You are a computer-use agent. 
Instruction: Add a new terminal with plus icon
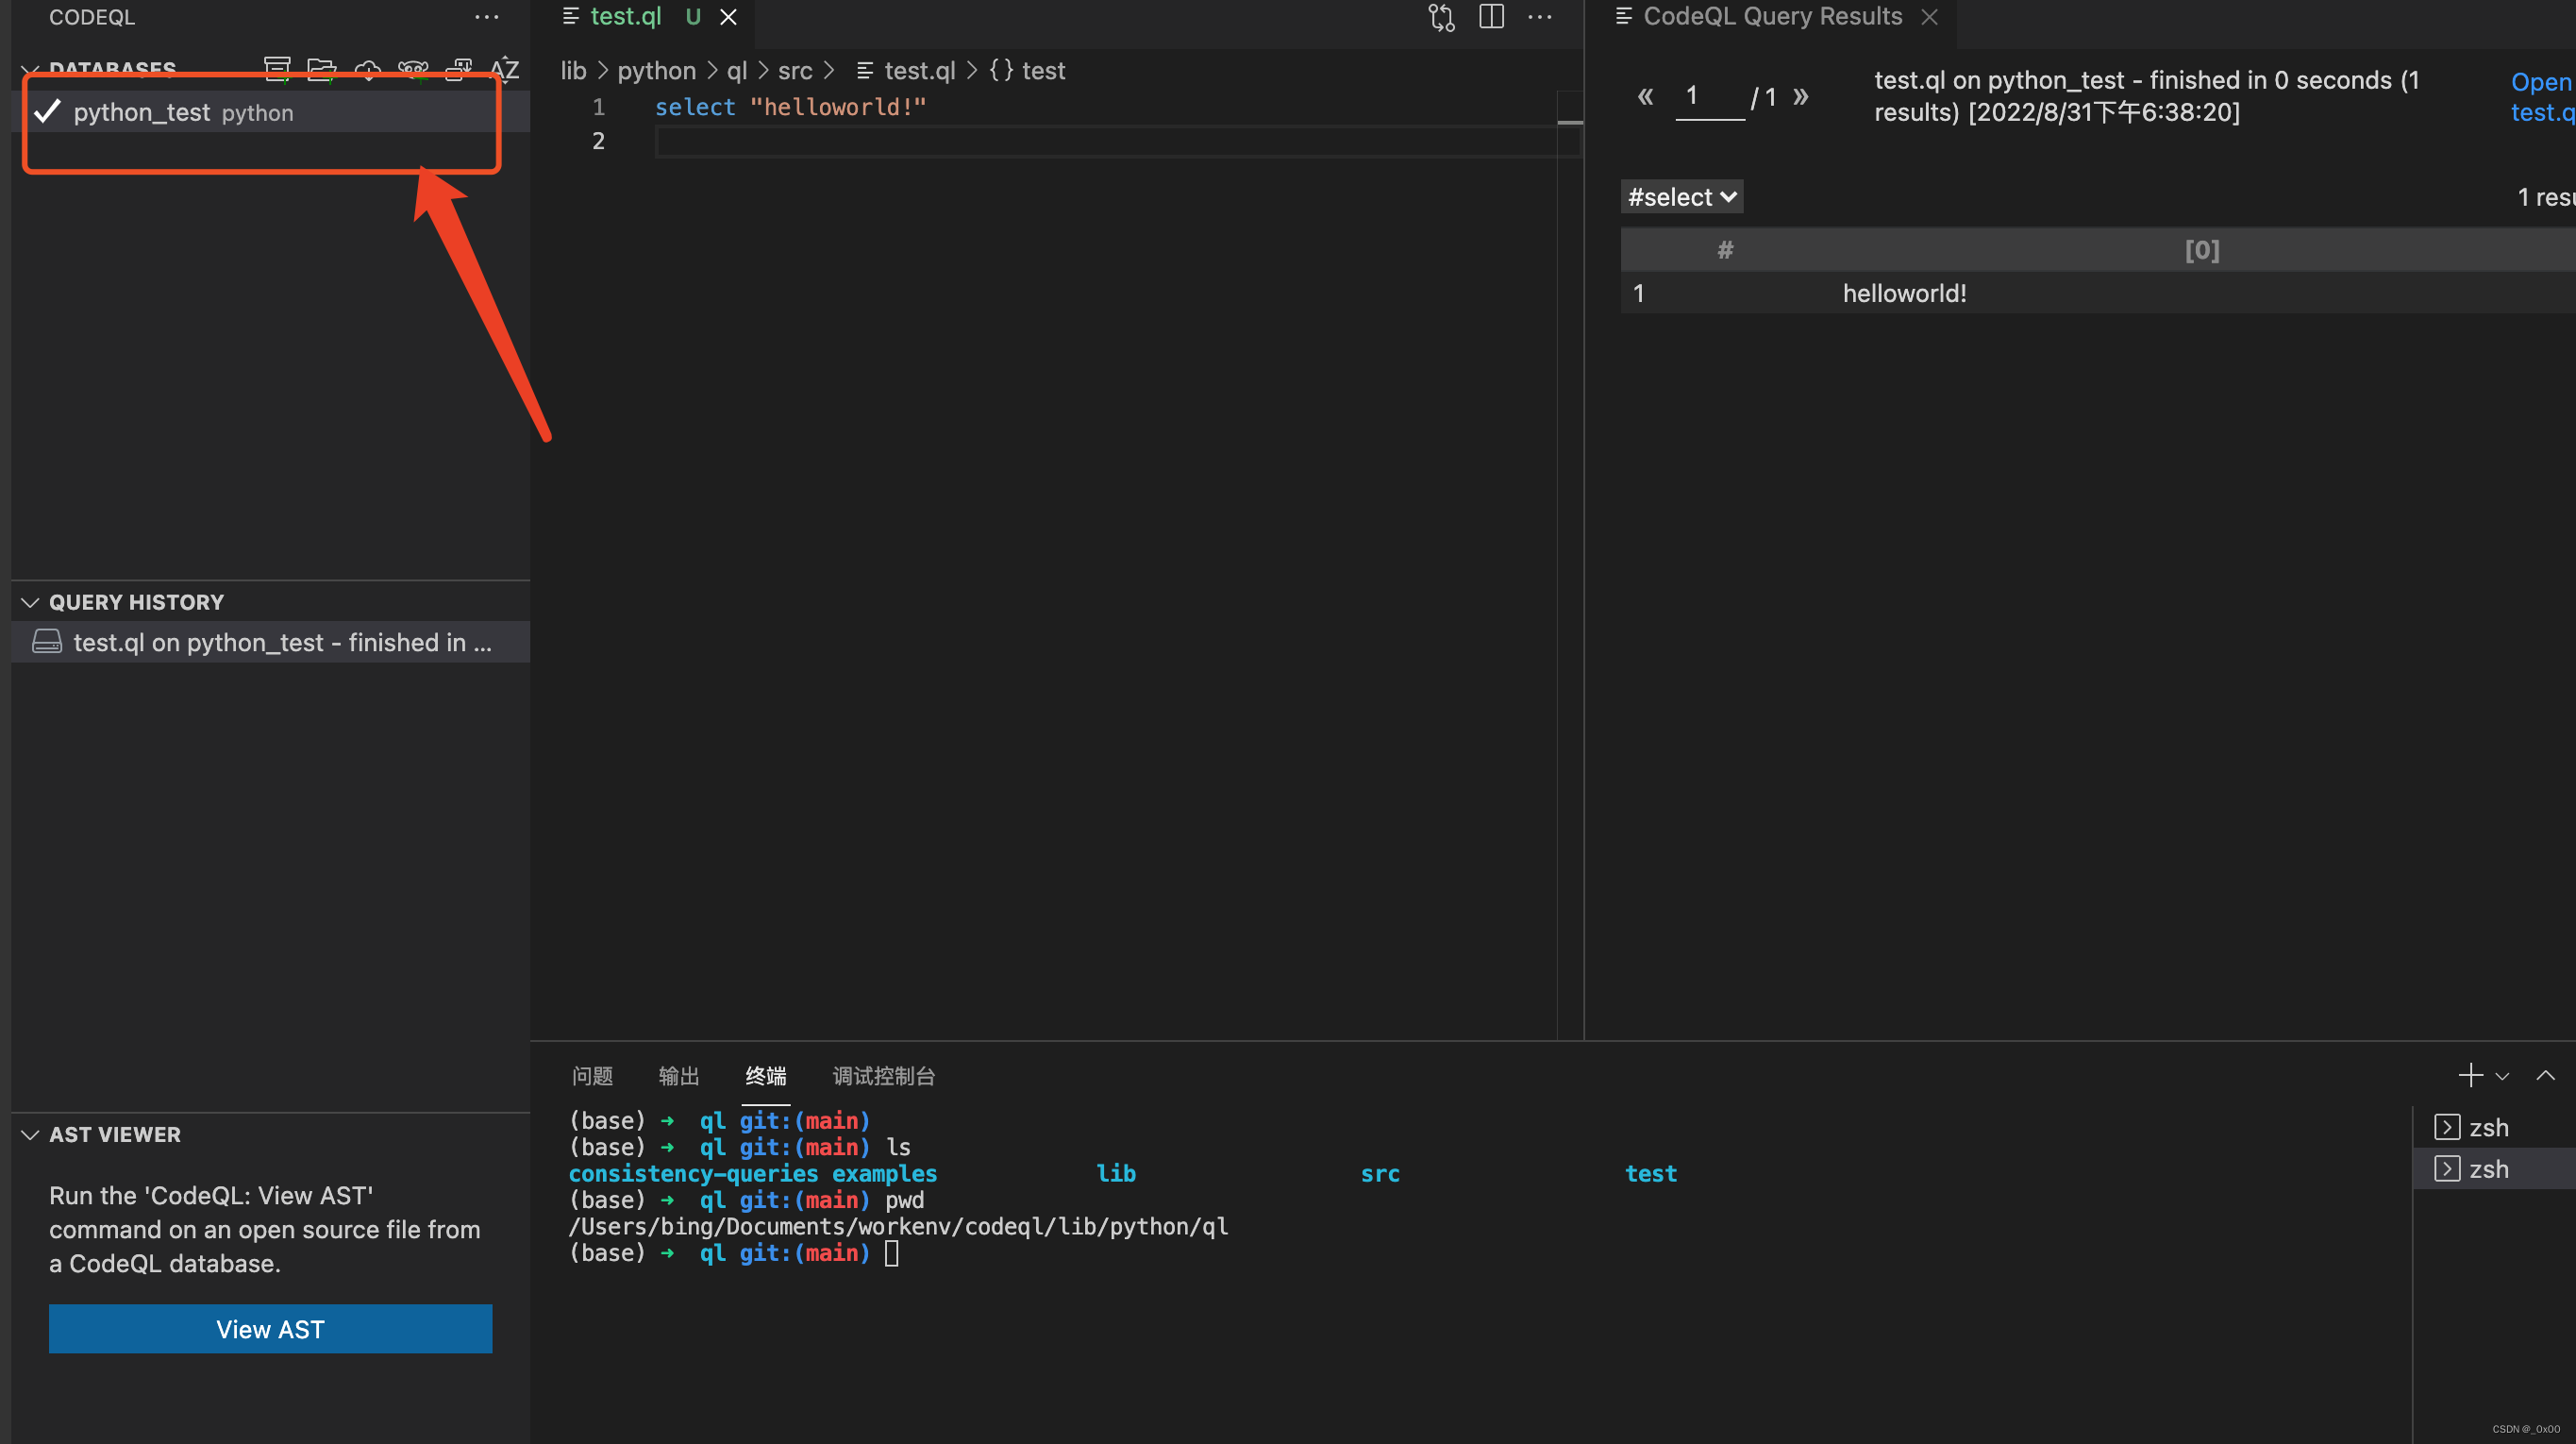click(x=2470, y=1075)
